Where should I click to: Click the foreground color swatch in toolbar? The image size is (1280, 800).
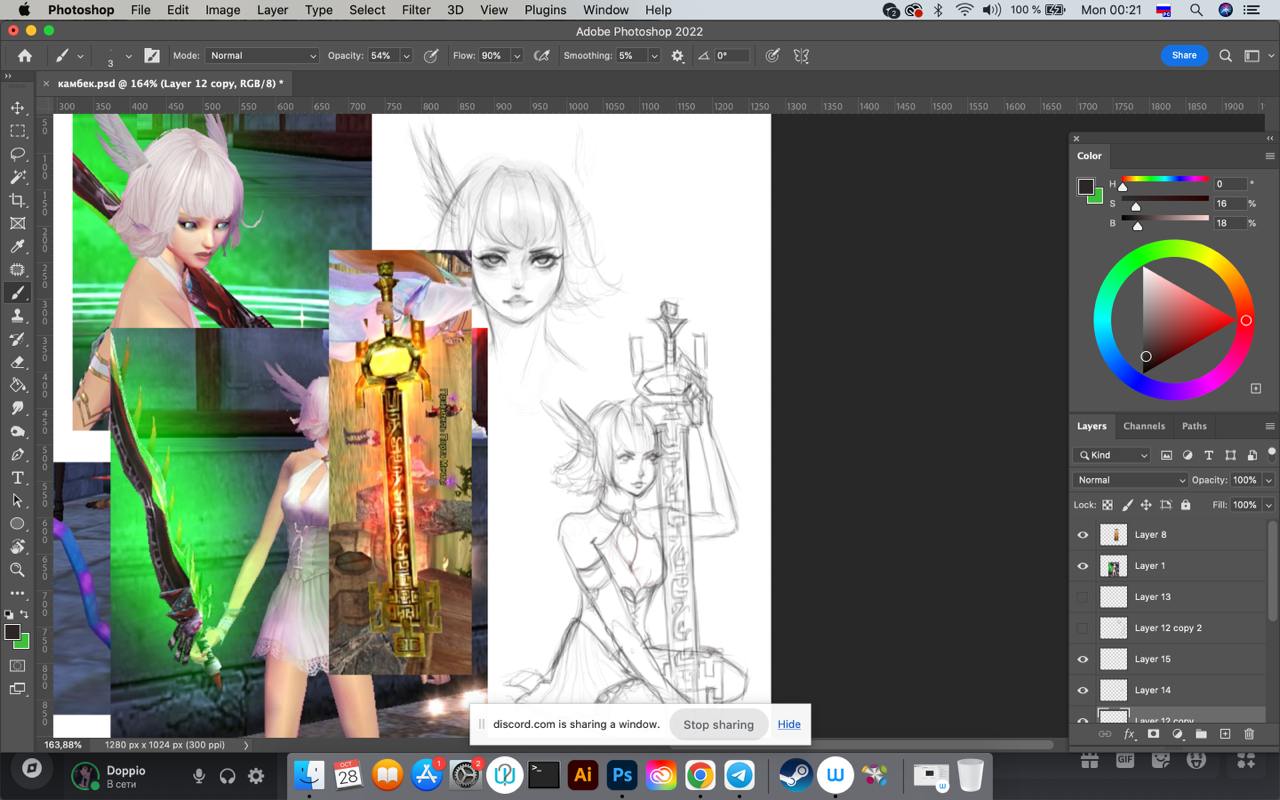point(12,632)
